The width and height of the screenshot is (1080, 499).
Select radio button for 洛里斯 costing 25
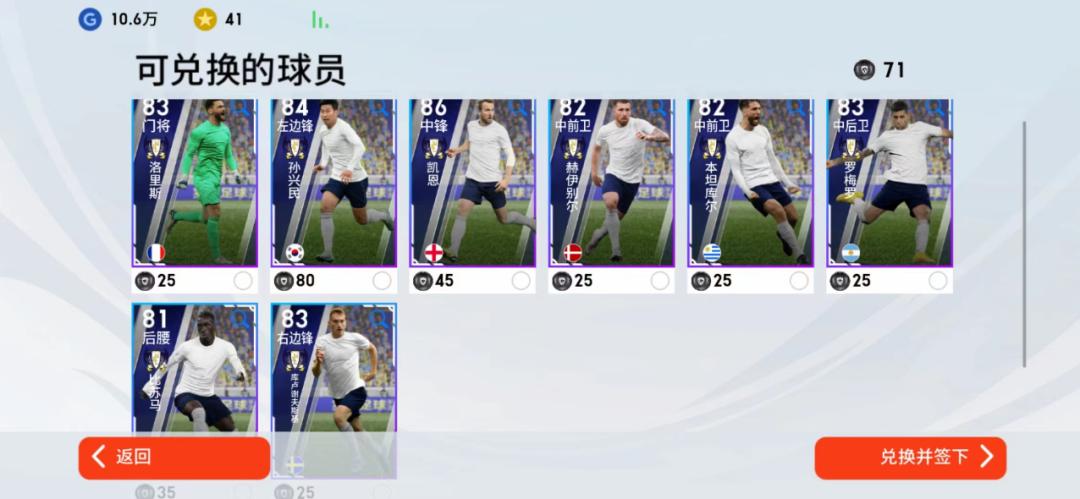(x=242, y=281)
